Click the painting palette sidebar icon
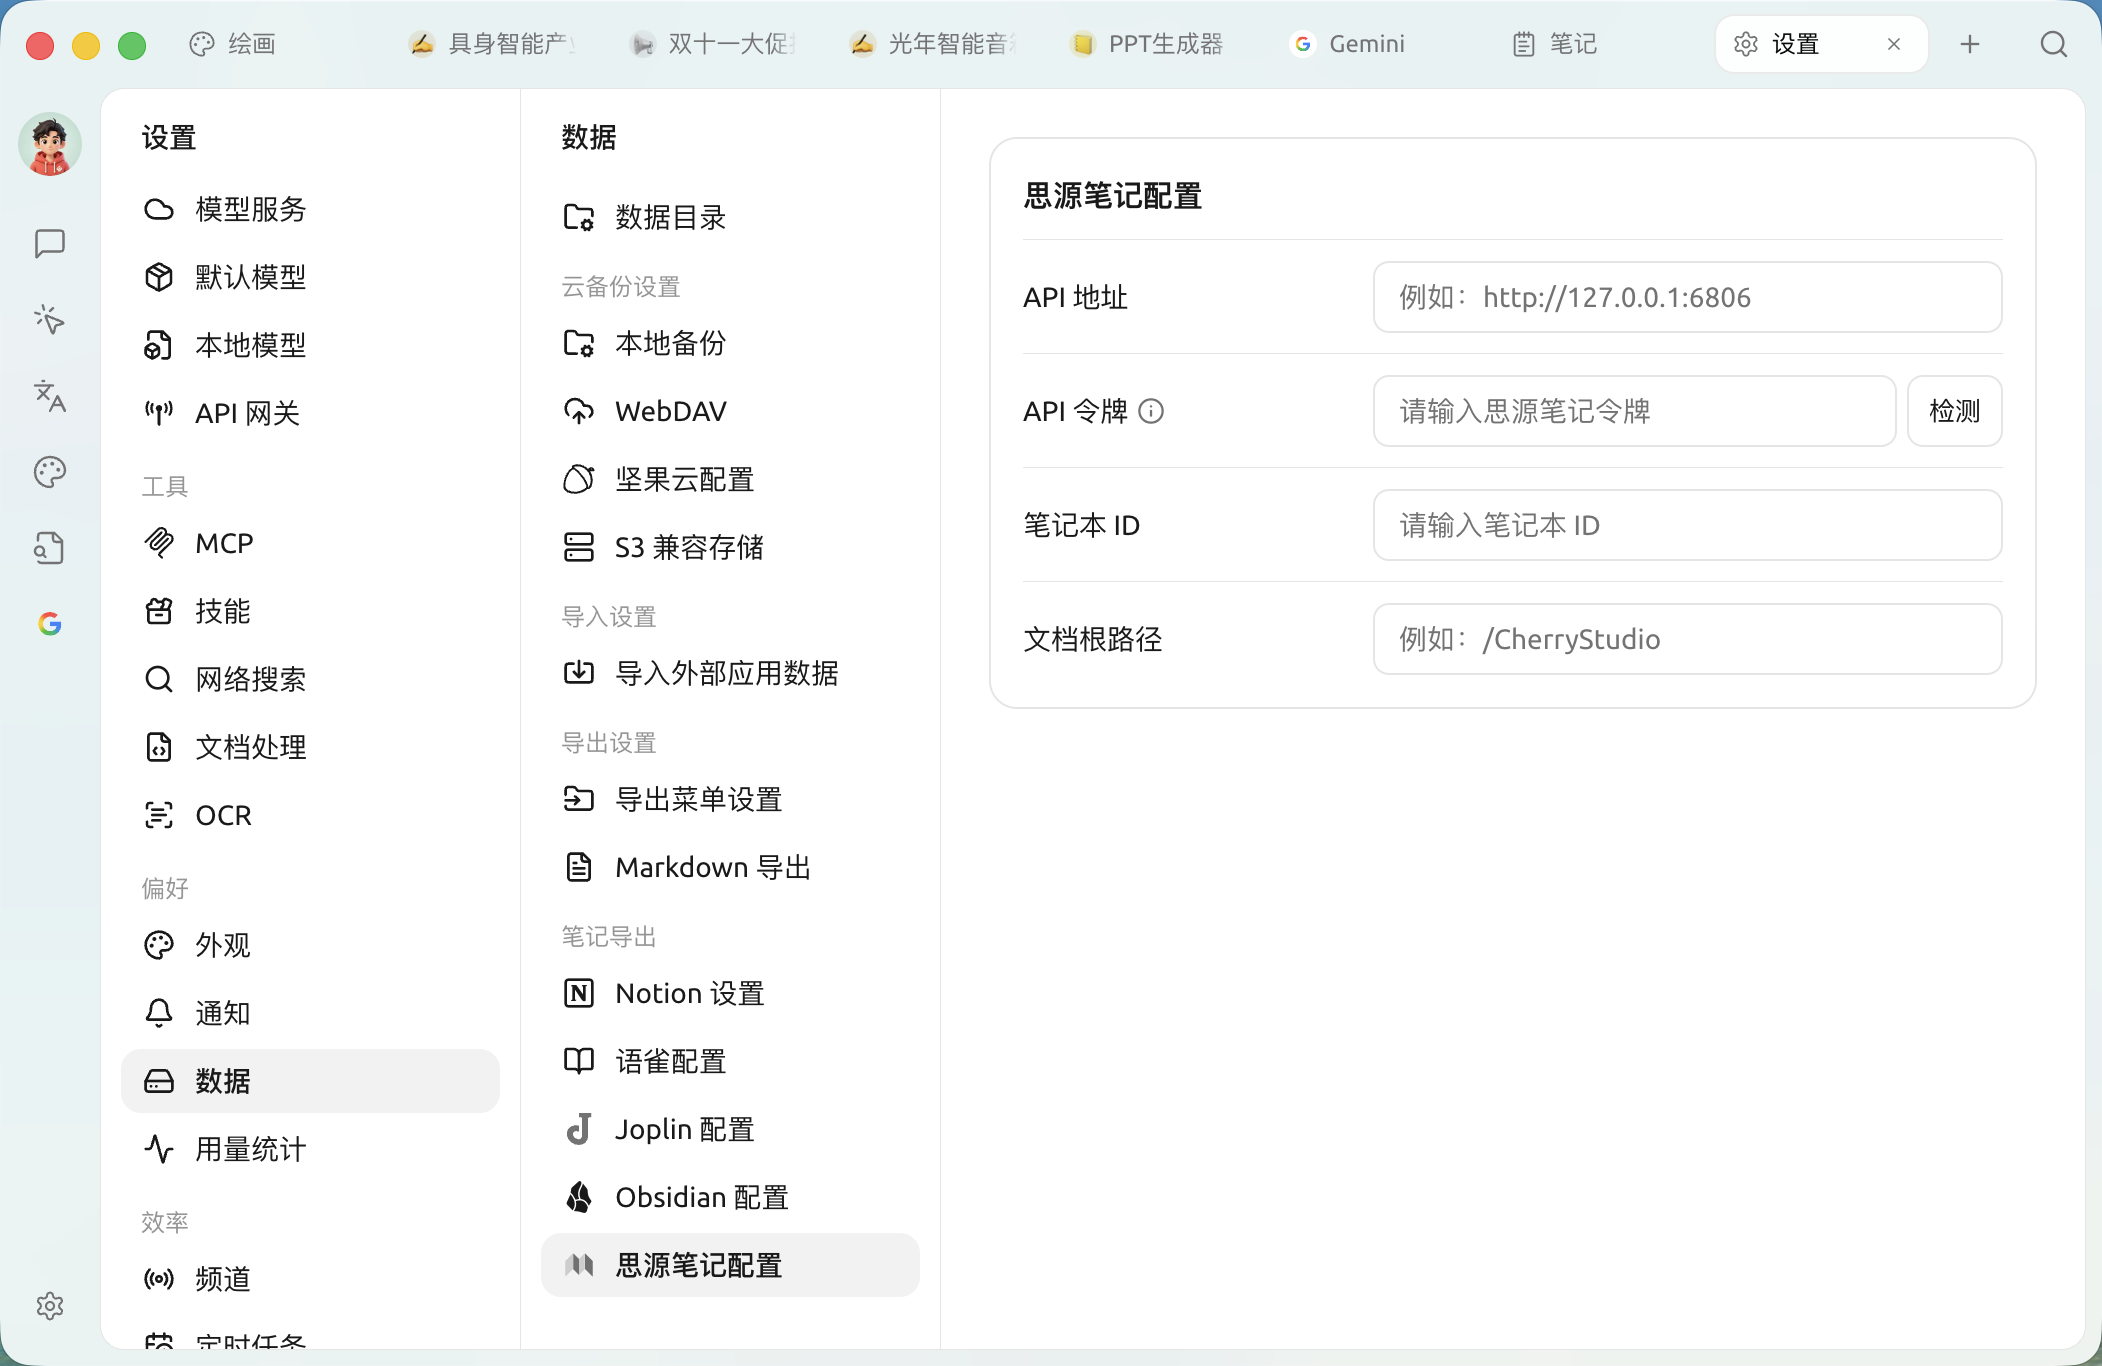2102x1366 pixels. [x=49, y=472]
